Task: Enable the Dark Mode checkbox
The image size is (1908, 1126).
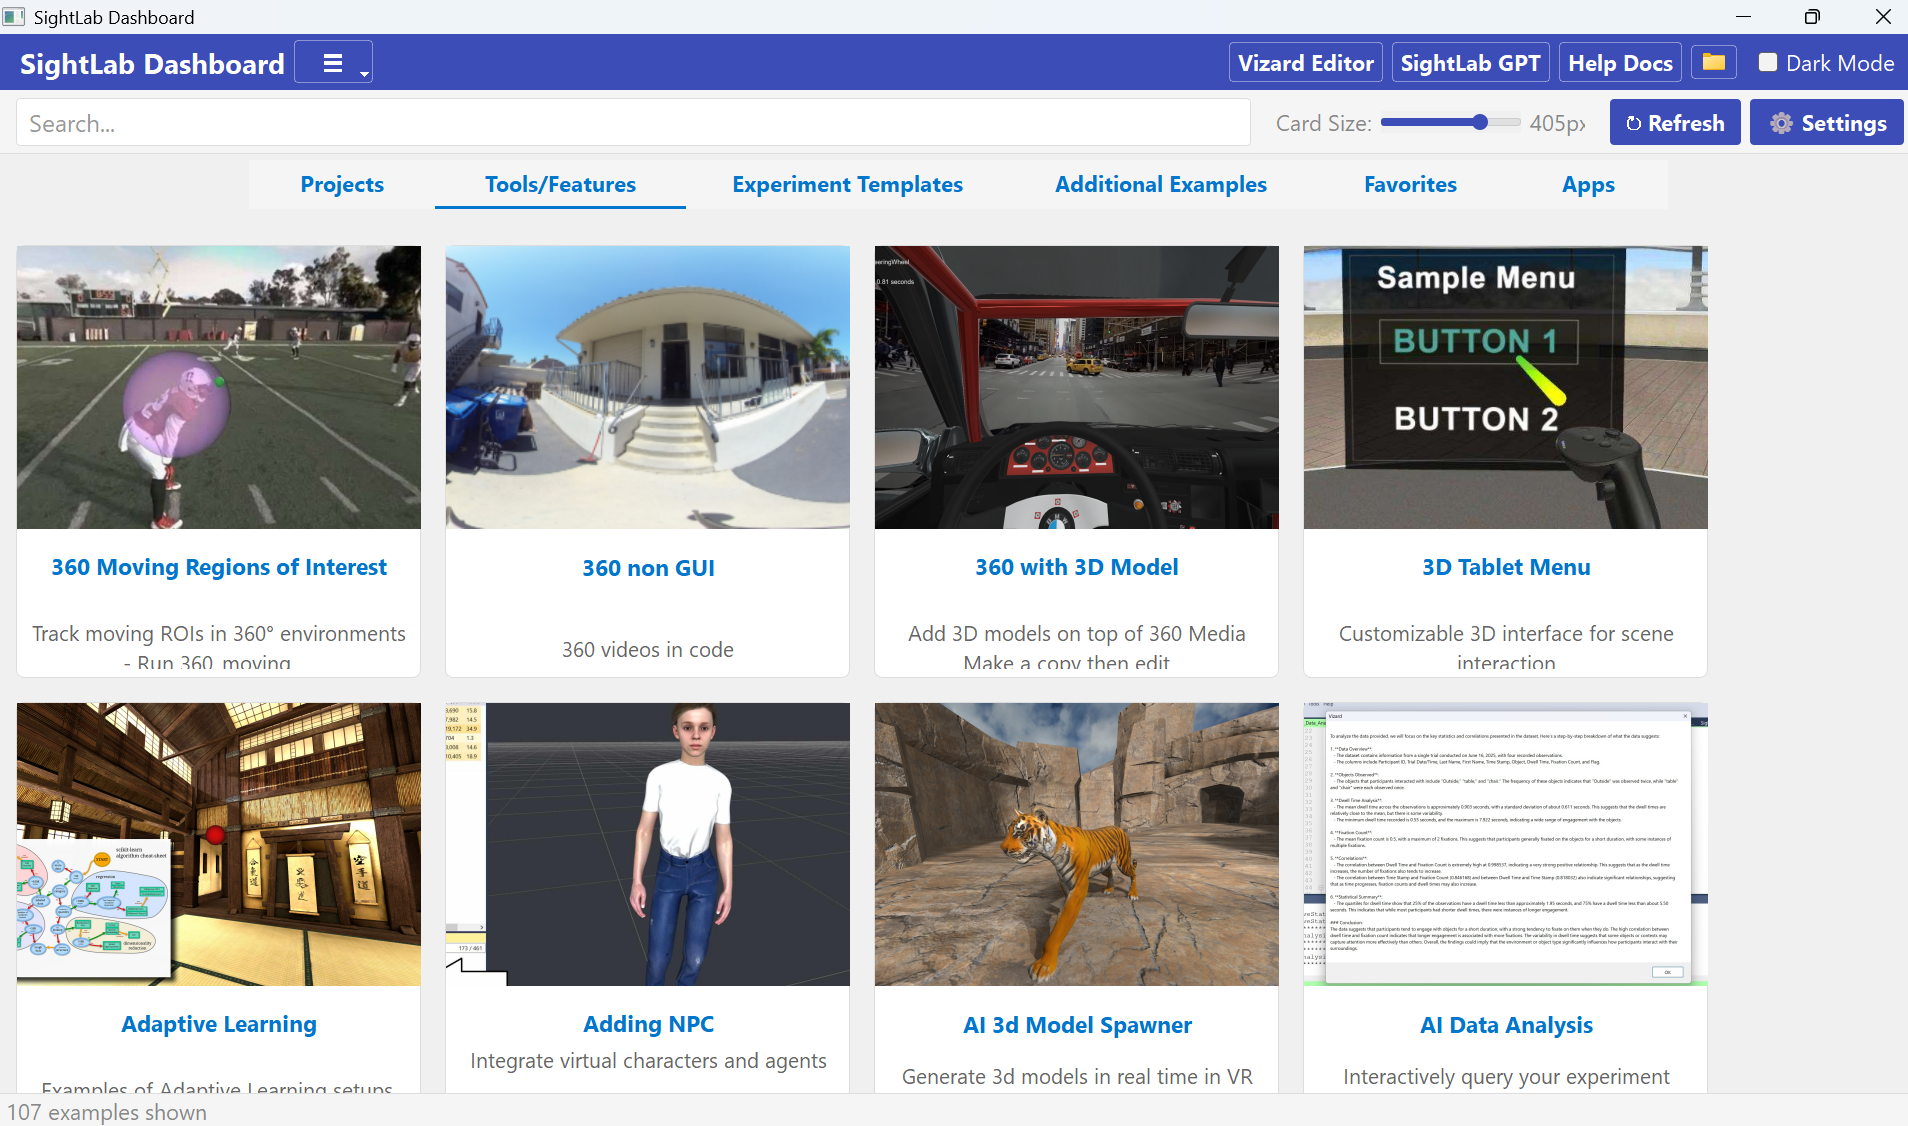Action: 1768,63
